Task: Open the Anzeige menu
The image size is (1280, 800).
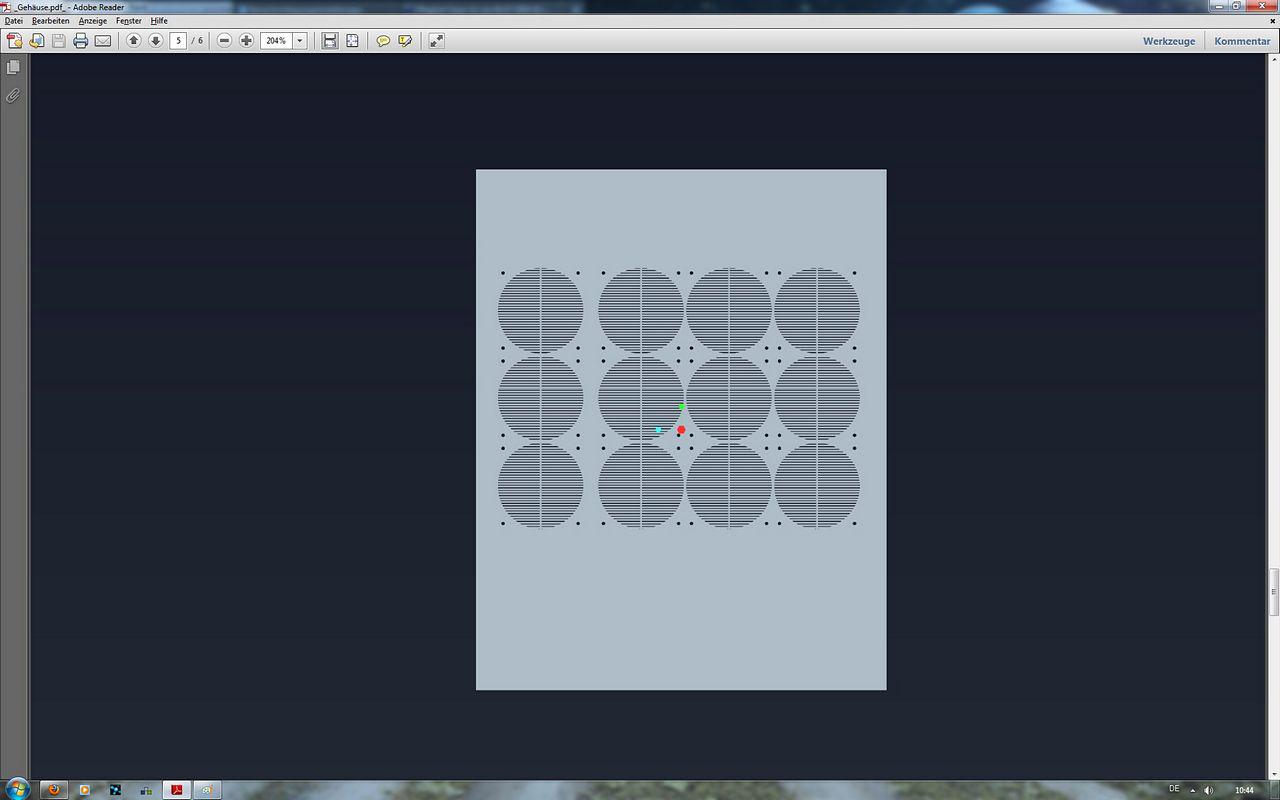Action: [92, 21]
